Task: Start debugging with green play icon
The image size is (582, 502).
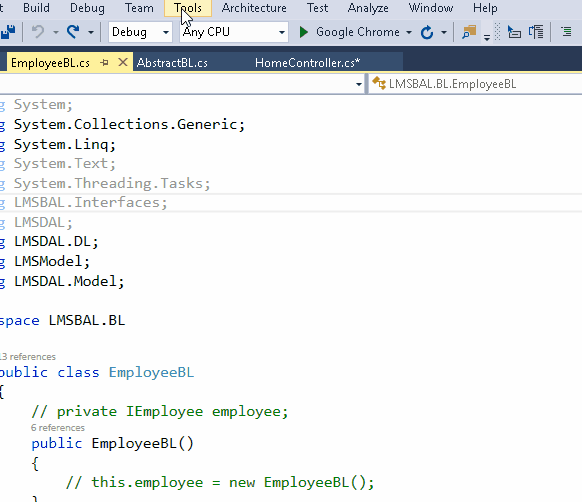Action: point(303,32)
